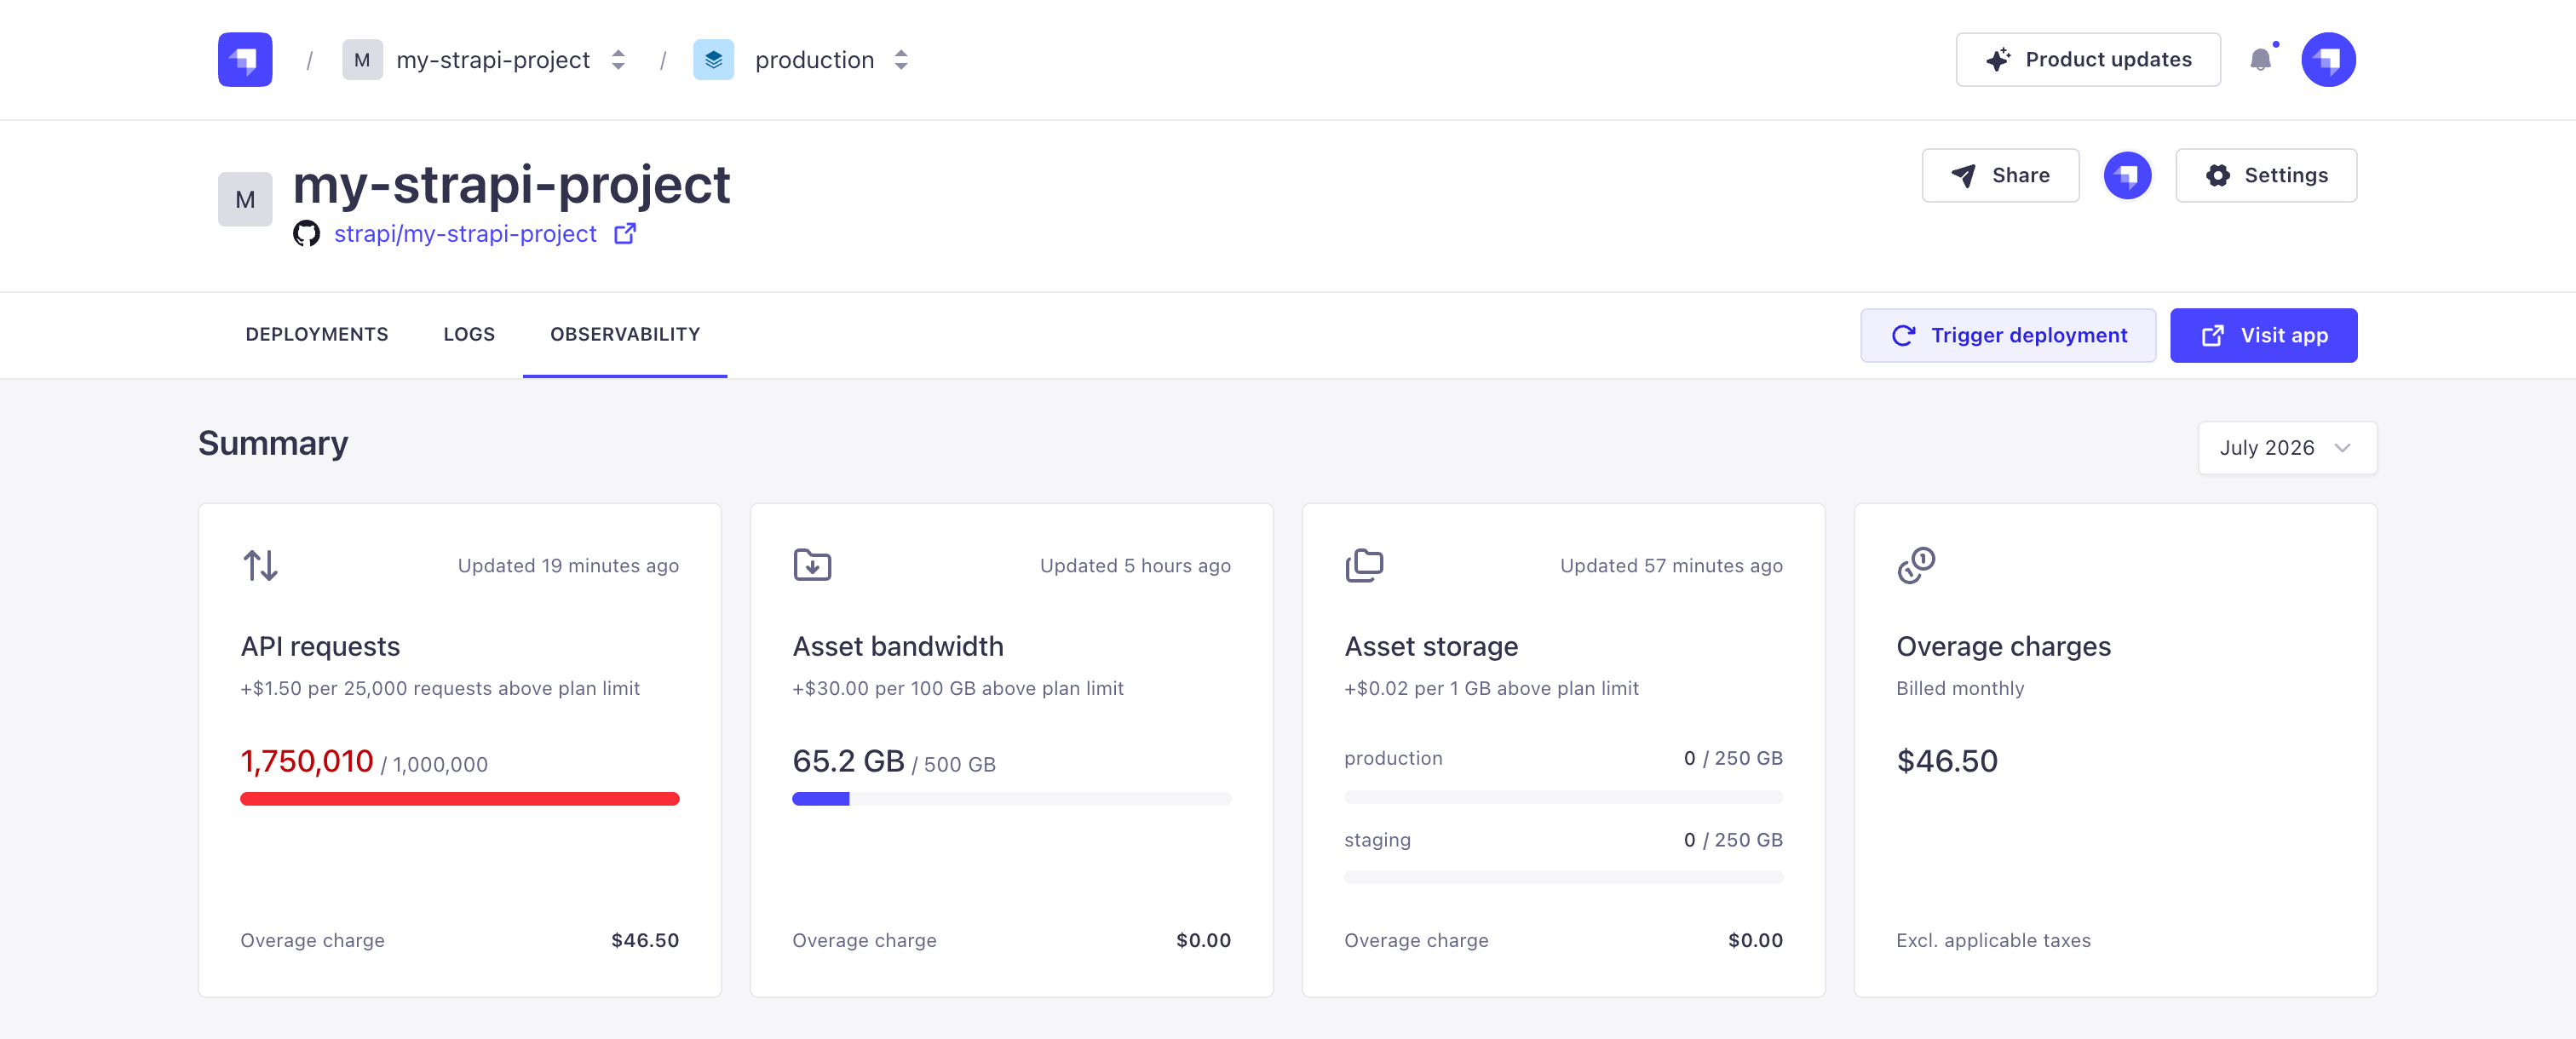Click the Asset storage card title
This screenshot has height=1039, width=2576.
(x=1431, y=647)
